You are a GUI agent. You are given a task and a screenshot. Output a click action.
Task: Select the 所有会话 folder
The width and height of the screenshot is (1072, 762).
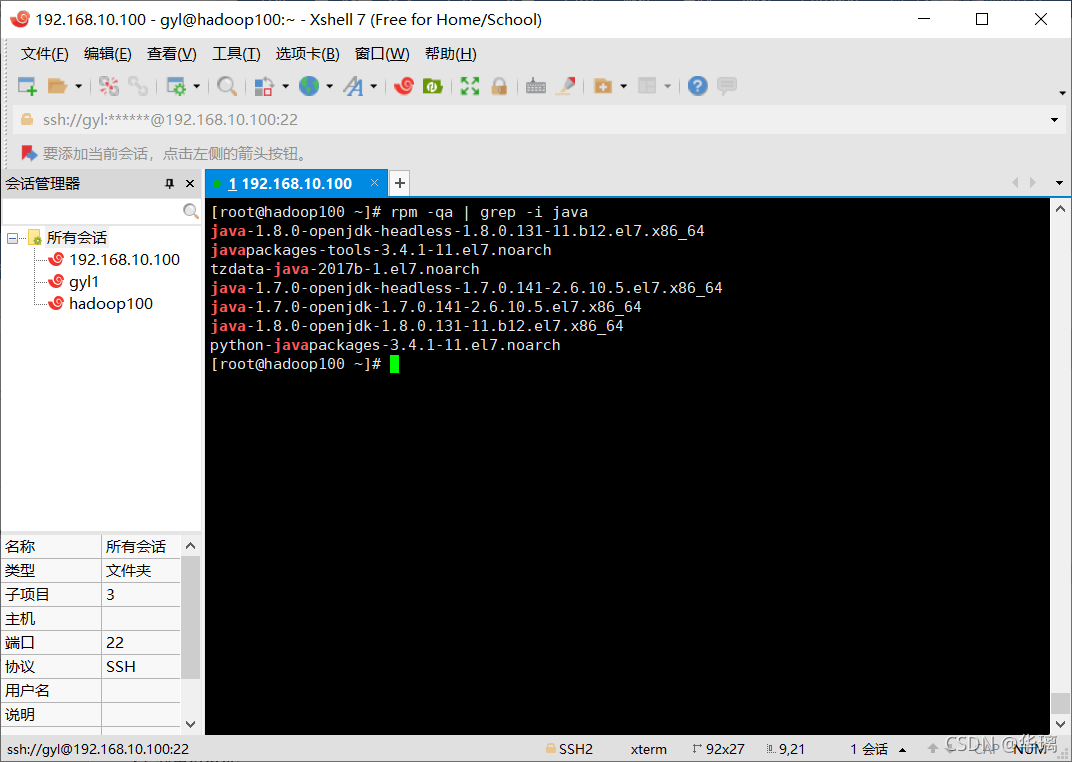(x=77, y=238)
